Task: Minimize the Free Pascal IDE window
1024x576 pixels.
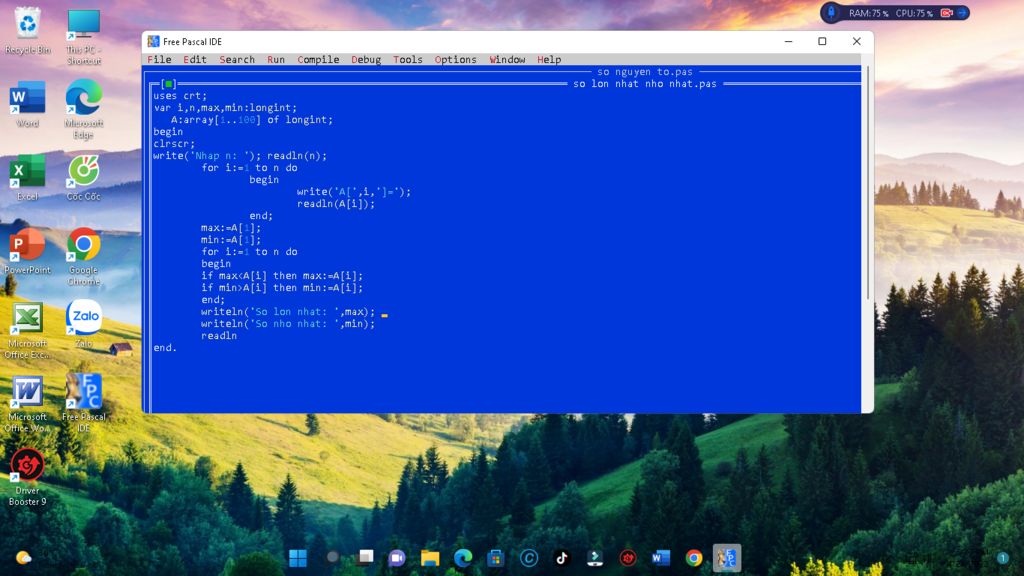Action: pos(788,41)
